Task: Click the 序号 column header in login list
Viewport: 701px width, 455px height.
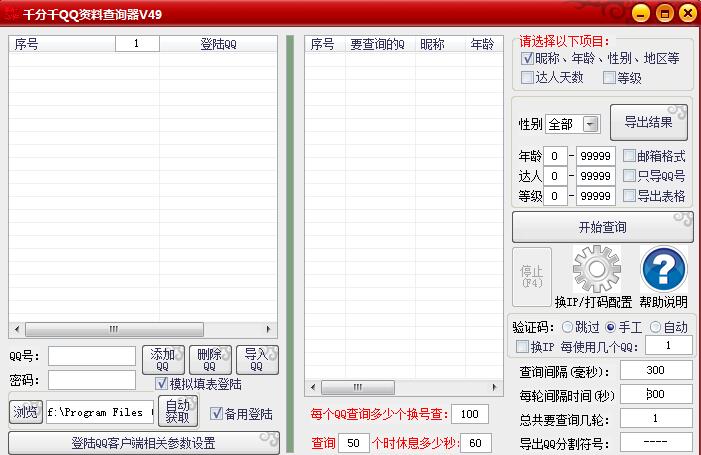Action: (62, 44)
